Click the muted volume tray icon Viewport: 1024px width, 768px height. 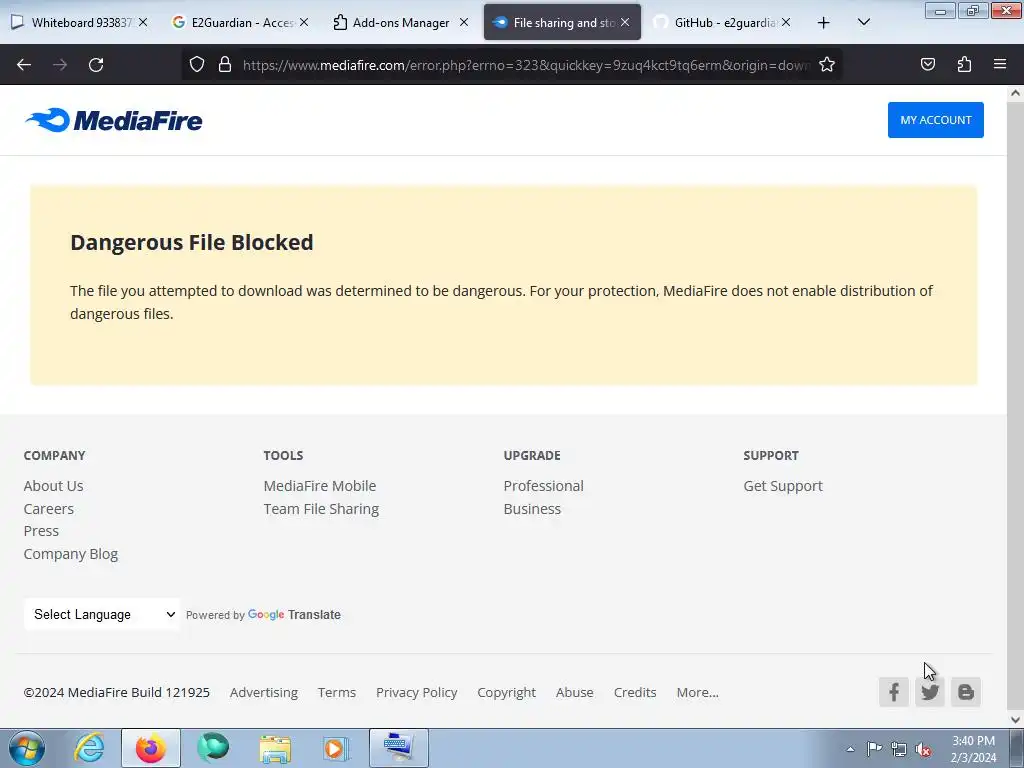click(x=923, y=749)
